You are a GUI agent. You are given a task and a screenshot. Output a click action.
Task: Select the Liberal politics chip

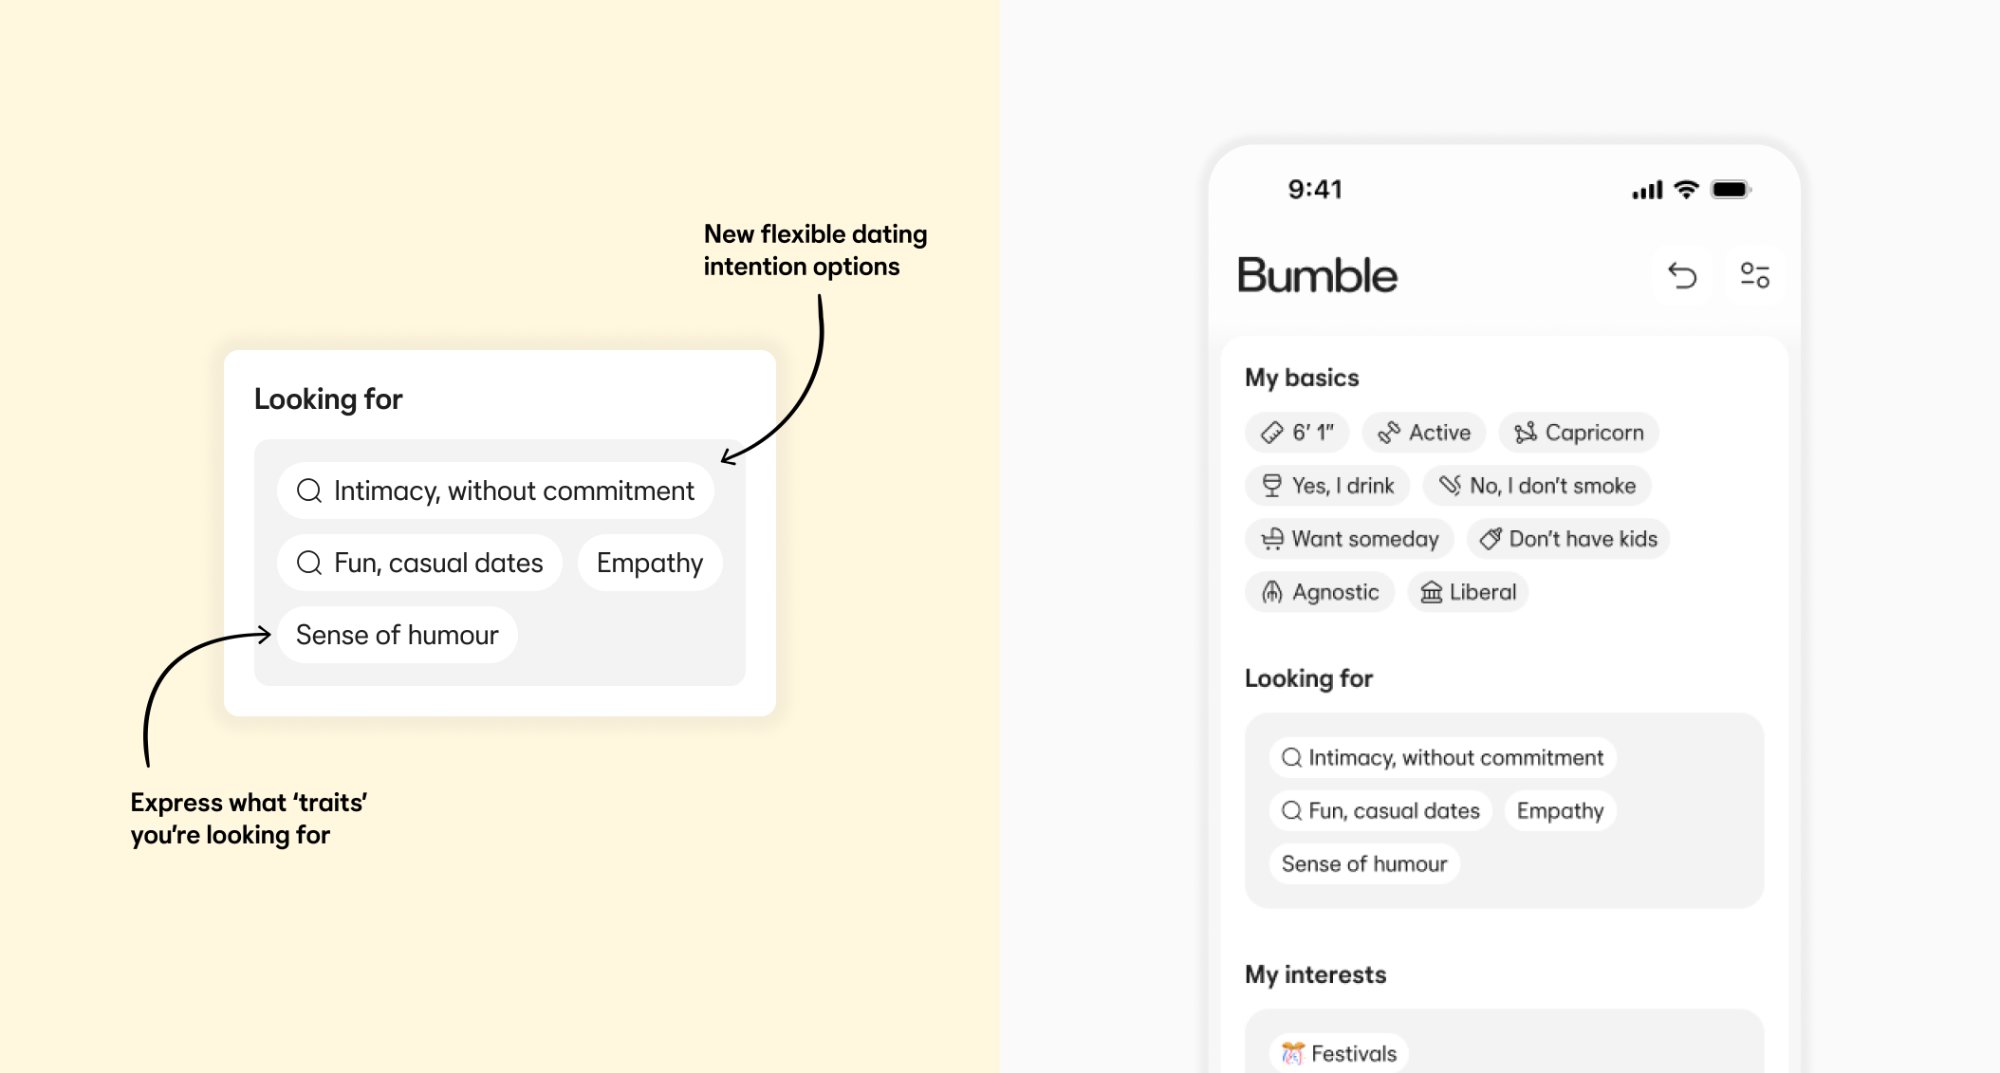[x=1468, y=592]
